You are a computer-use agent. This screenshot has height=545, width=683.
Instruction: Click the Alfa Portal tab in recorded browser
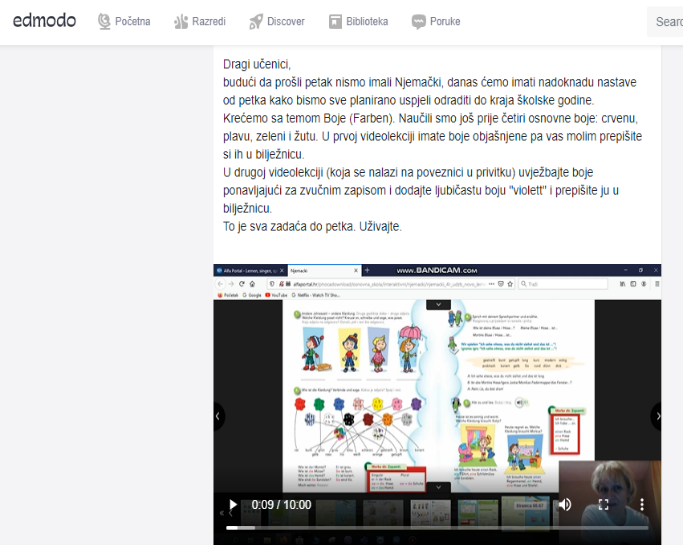[250, 271]
